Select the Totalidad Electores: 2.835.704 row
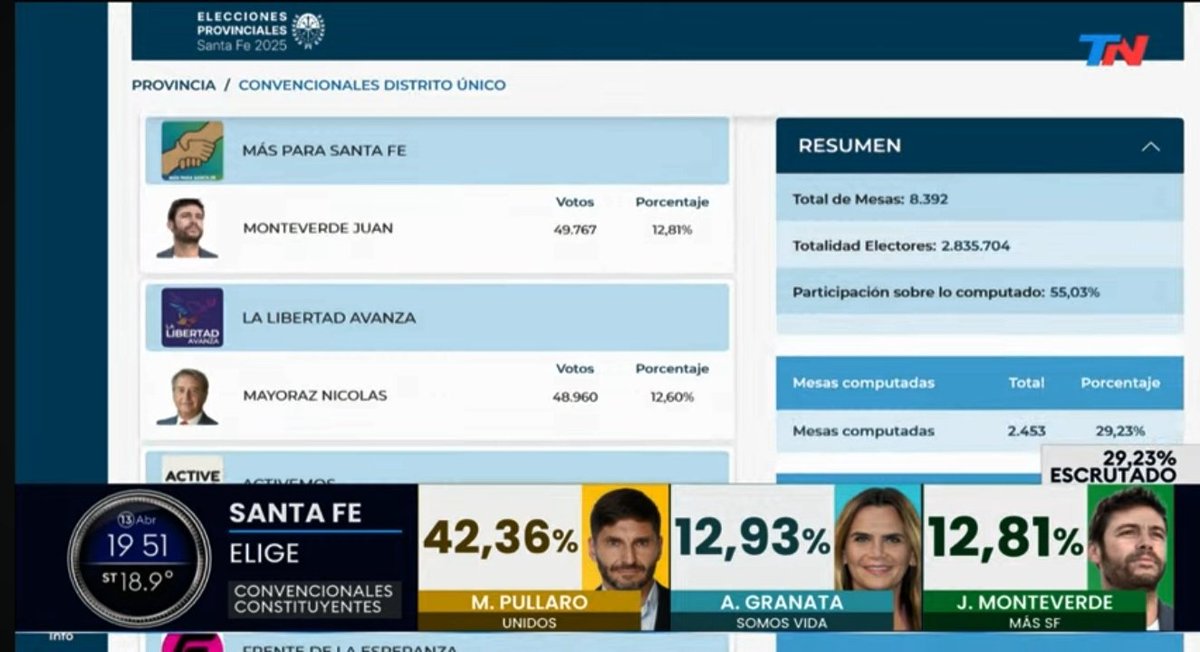Screen dimensions: 1200x652 [980, 245]
